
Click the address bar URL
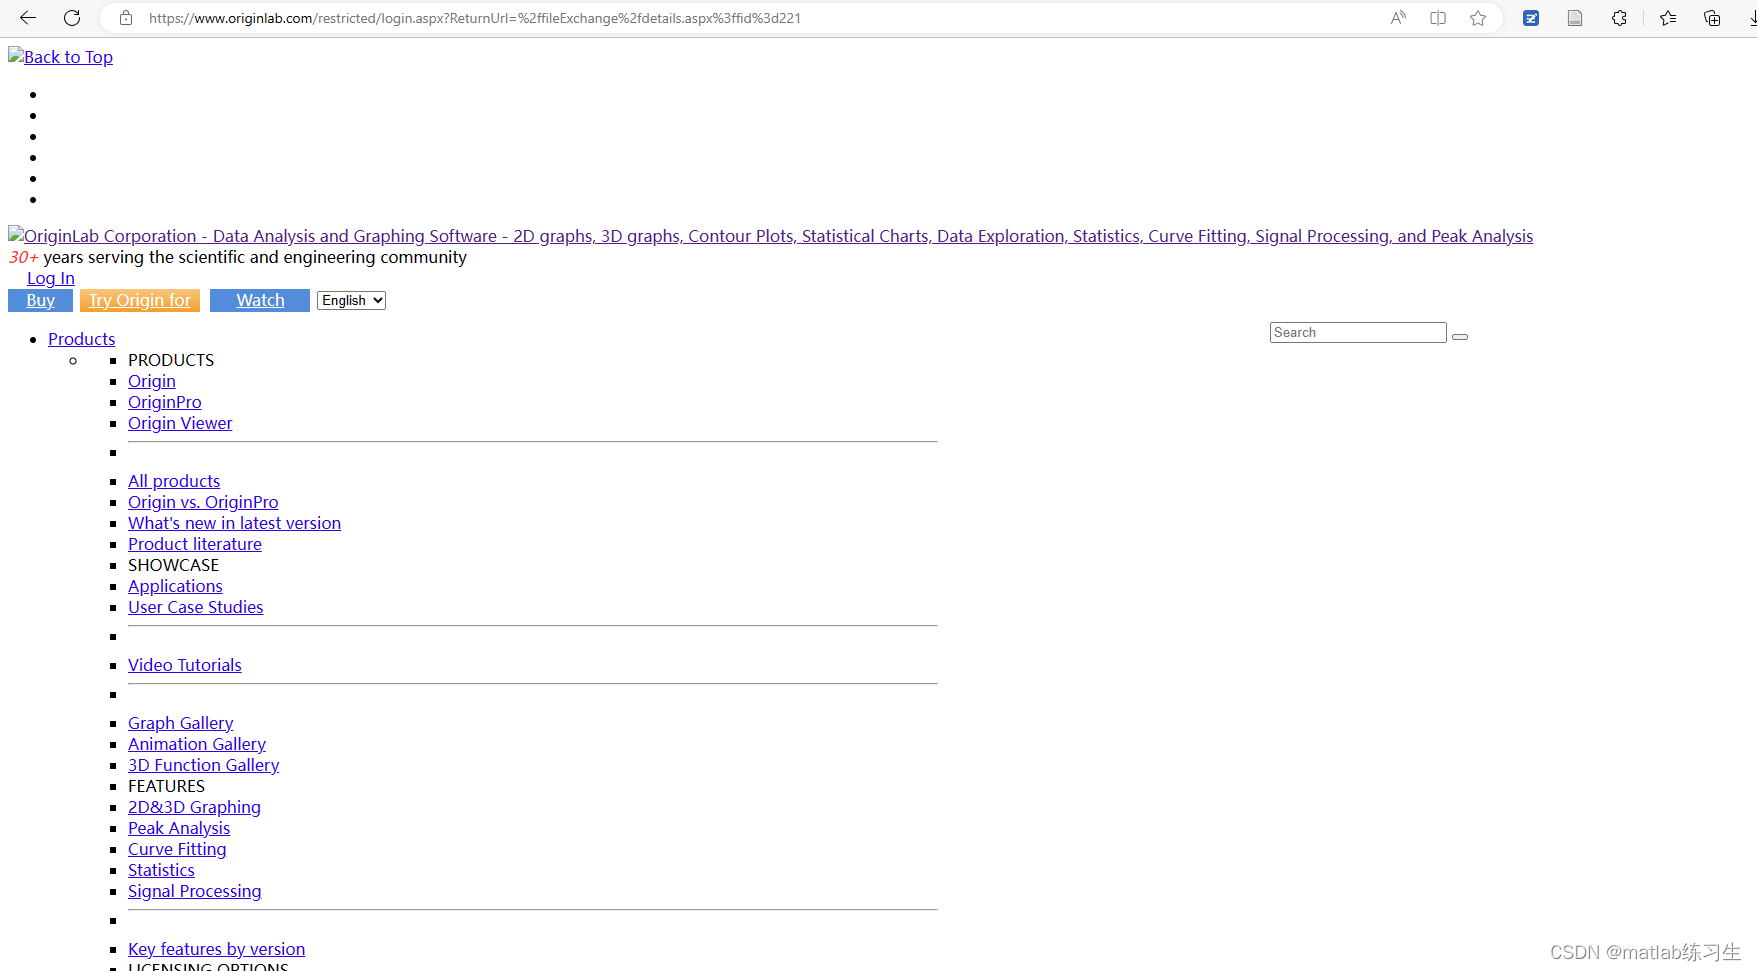tap(475, 18)
